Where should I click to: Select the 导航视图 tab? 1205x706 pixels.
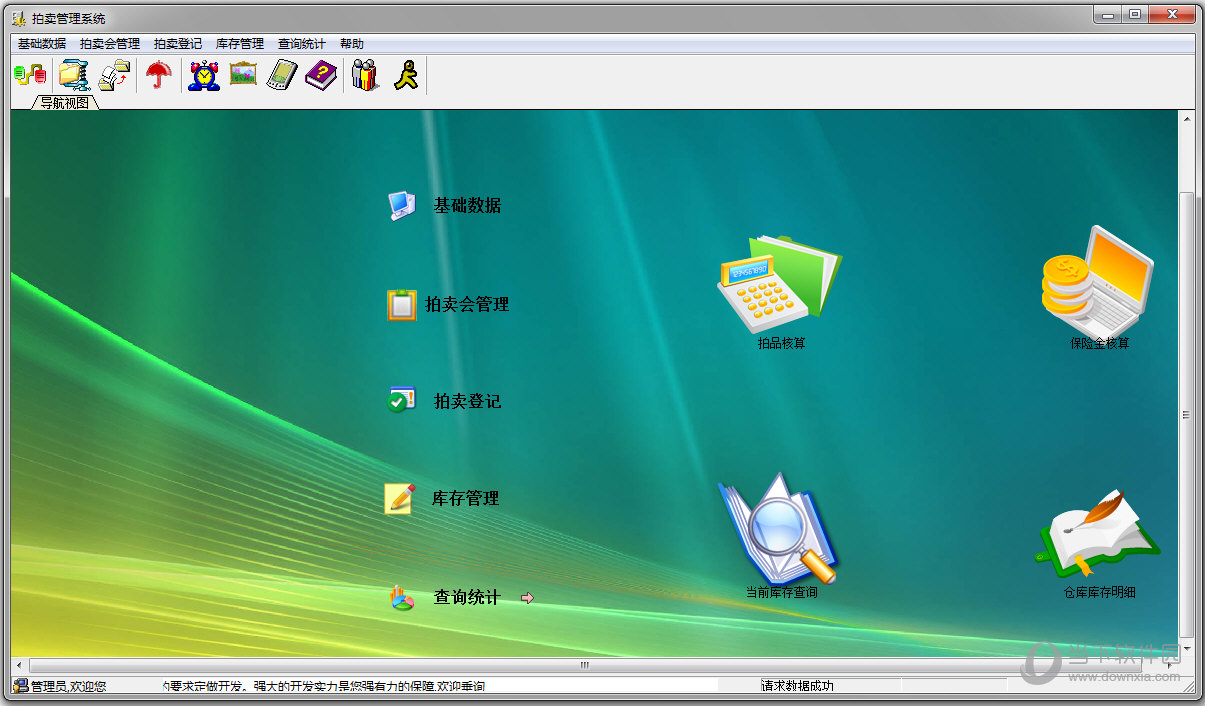coord(65,102)
